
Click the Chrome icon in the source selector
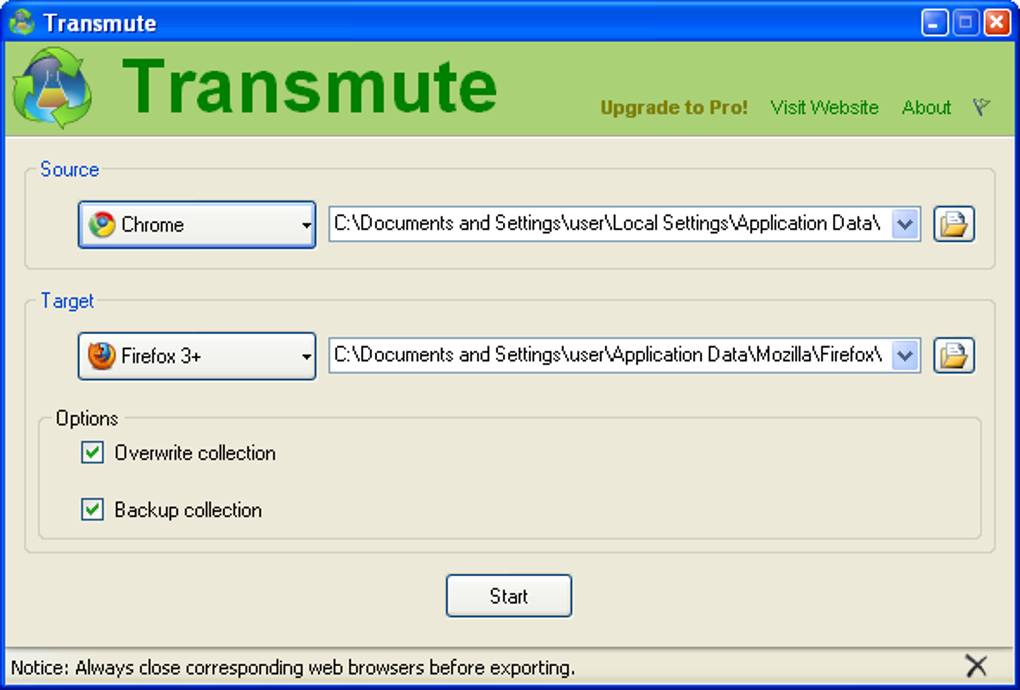click(102, 224)
